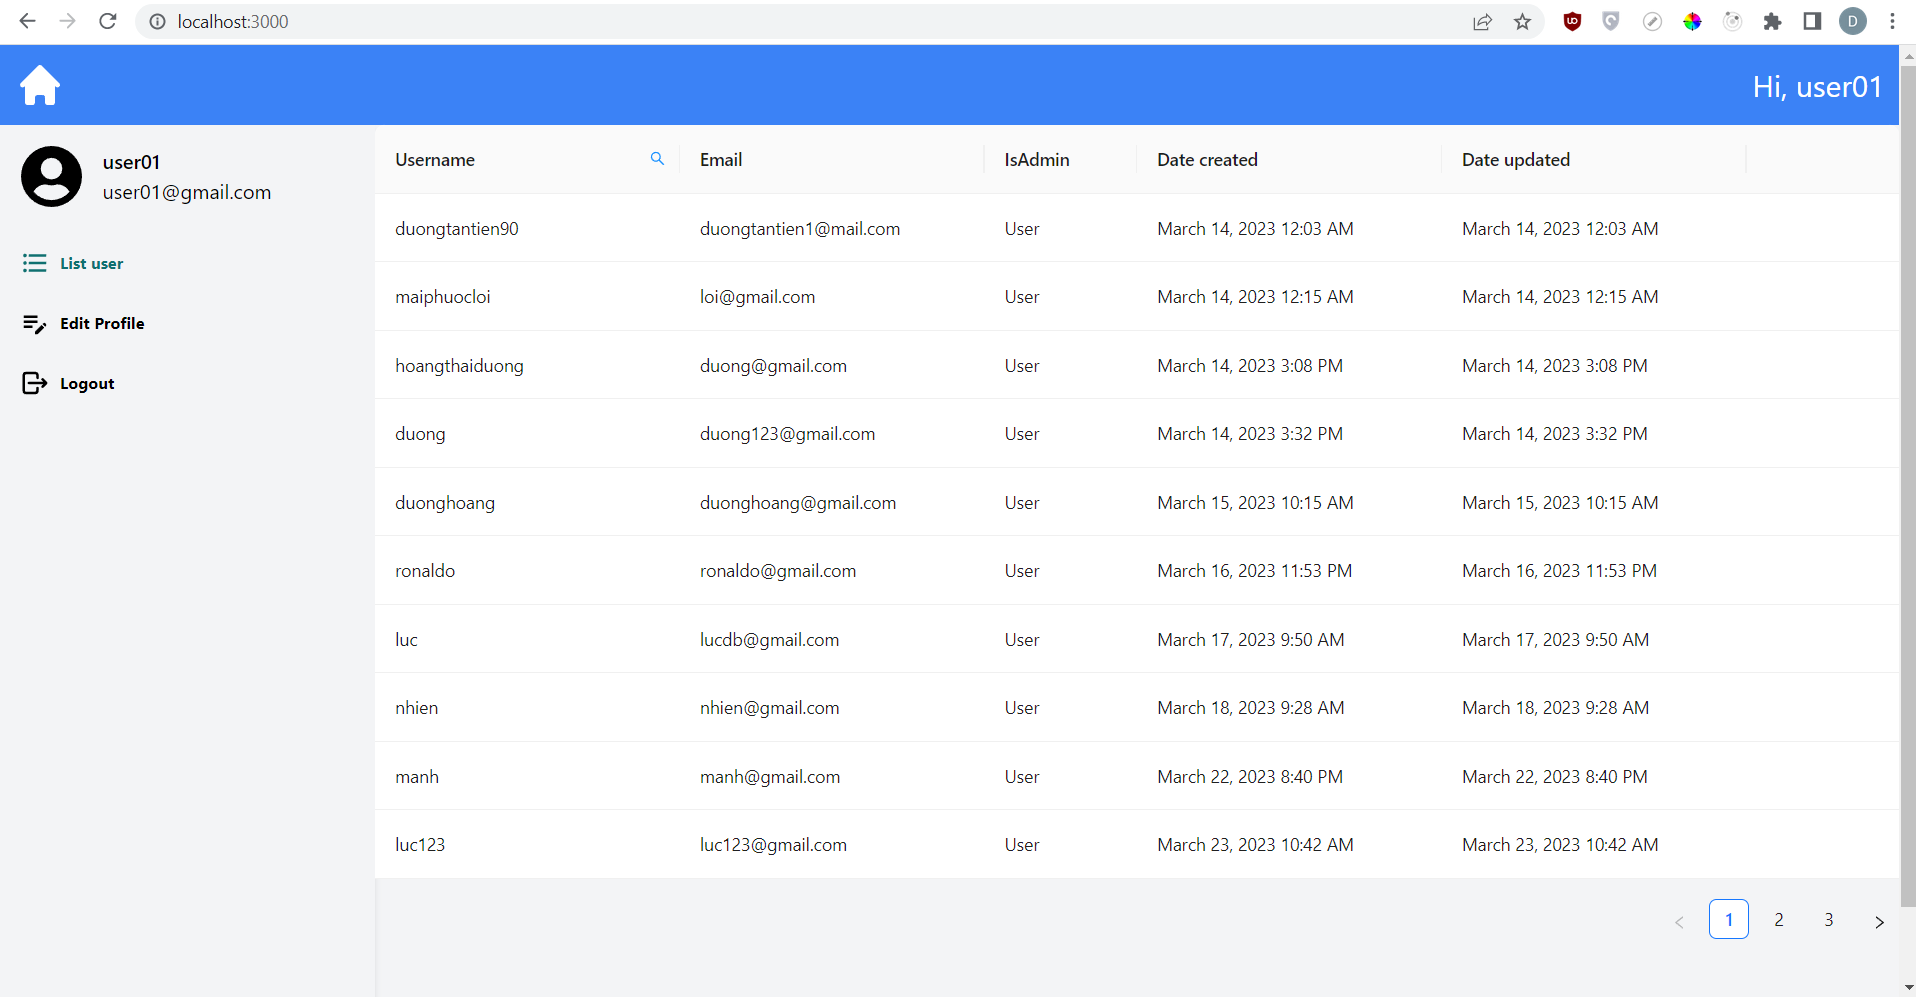Click the browser back arrow
1916x997 pixels.
click(x=27, y=21)
